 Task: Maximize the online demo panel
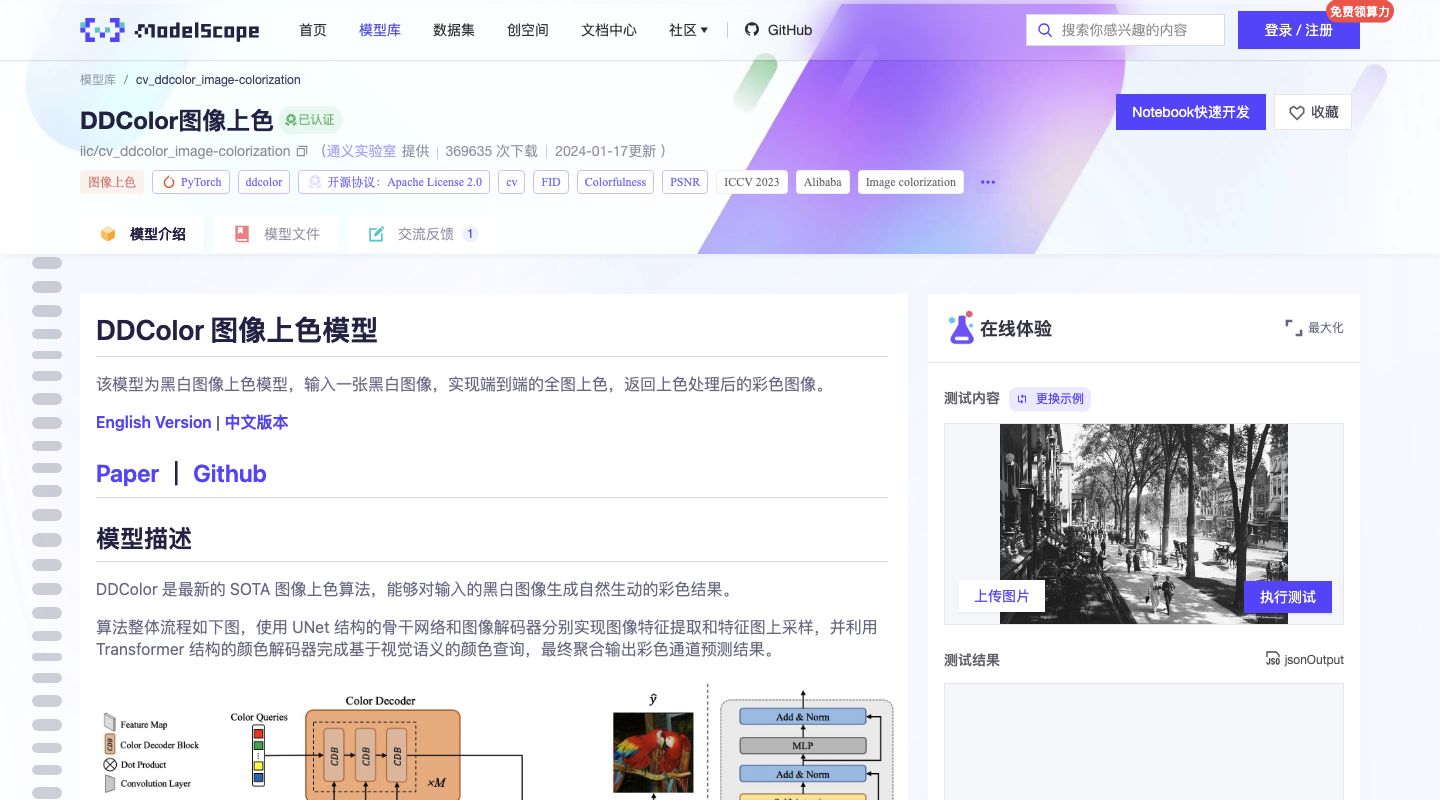pos(1314,328)
